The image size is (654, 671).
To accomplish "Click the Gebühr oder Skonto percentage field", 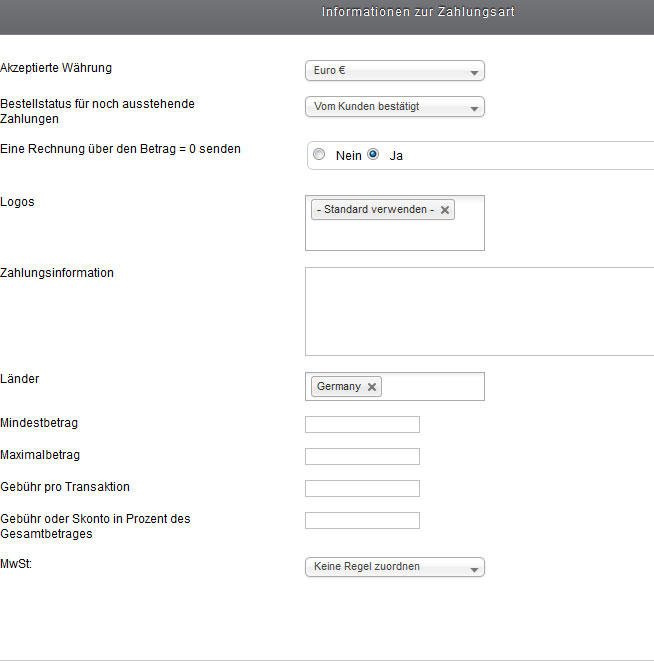I will coord(362,521).
